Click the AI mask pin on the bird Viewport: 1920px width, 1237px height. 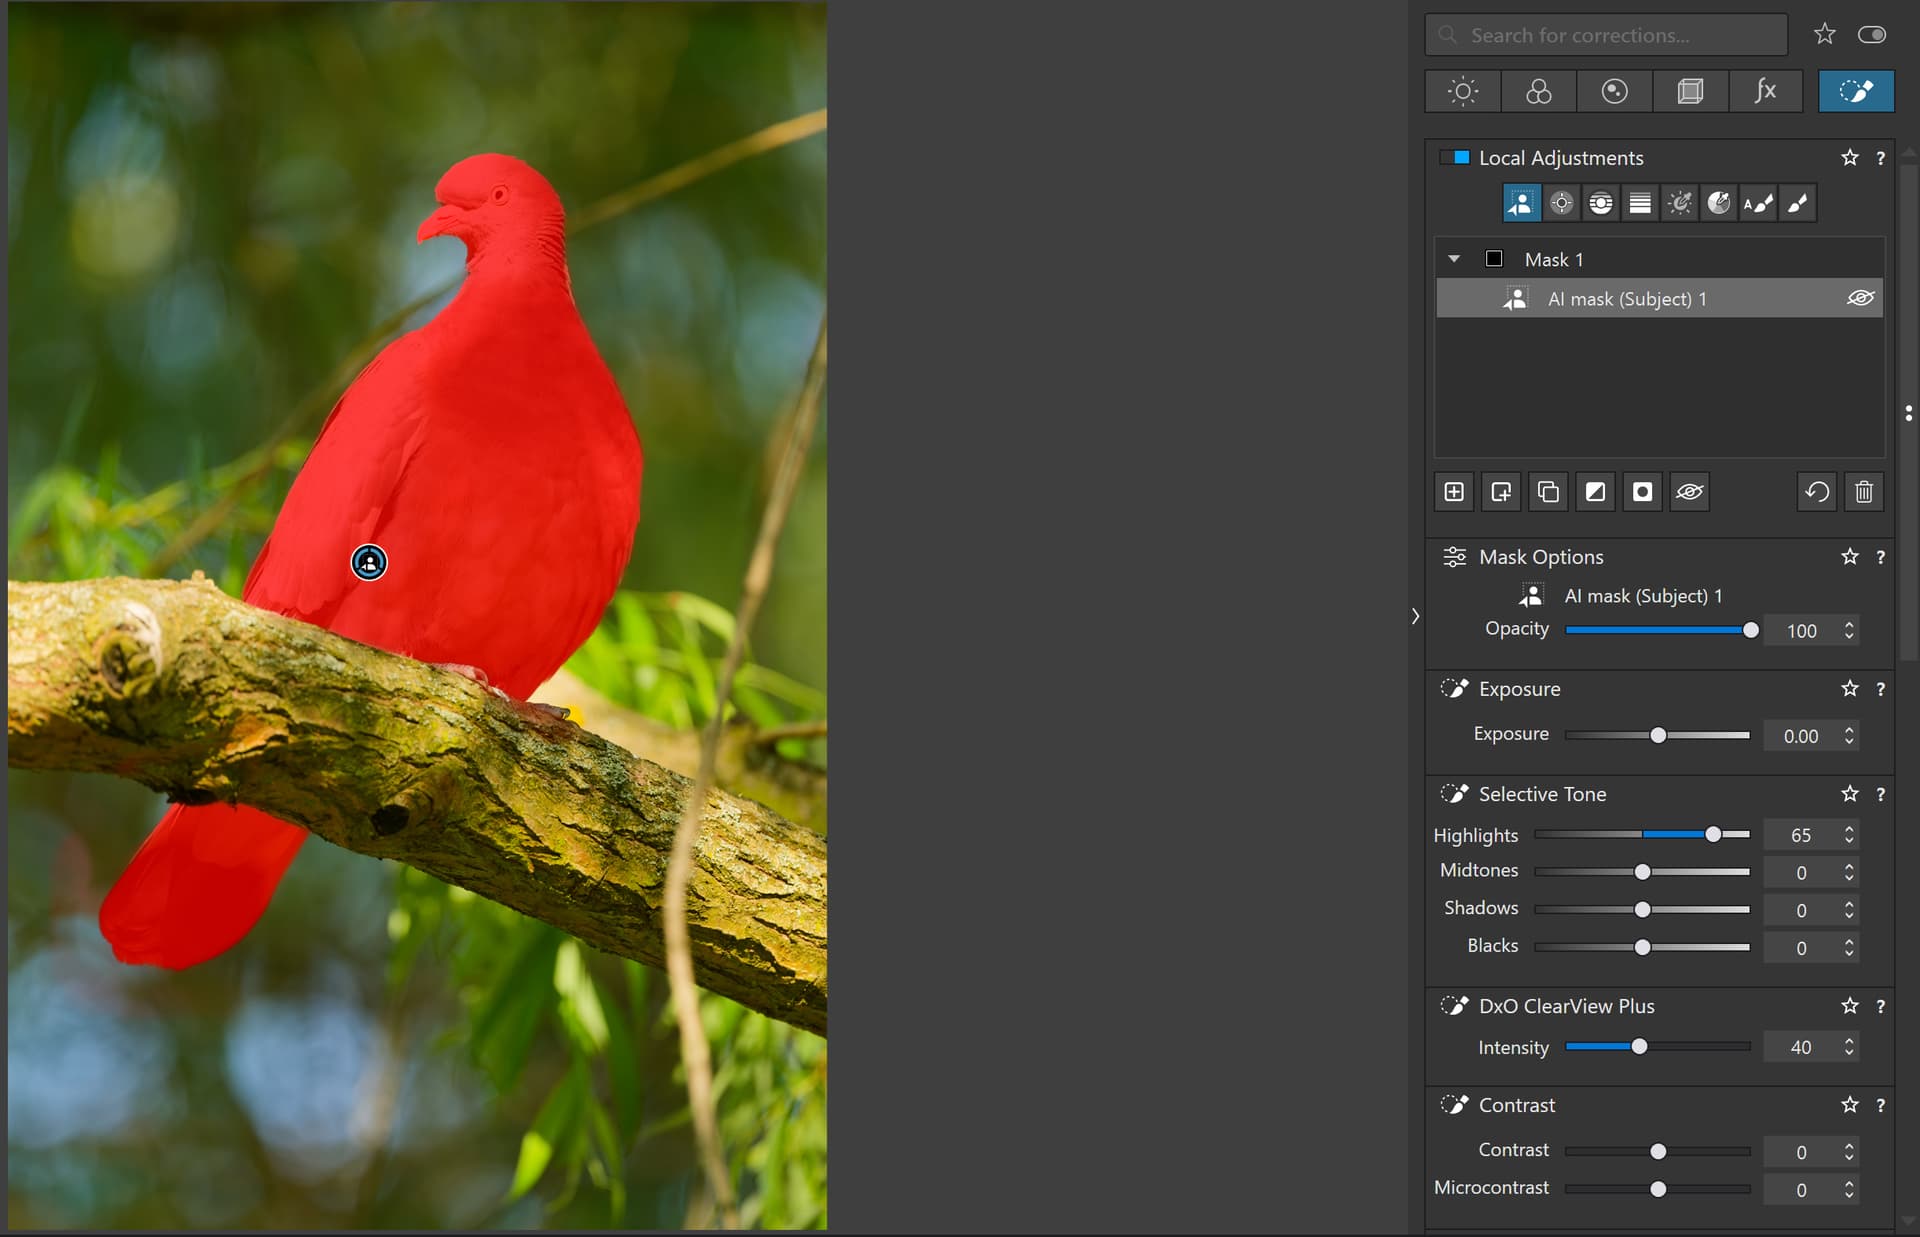[369, 563]
